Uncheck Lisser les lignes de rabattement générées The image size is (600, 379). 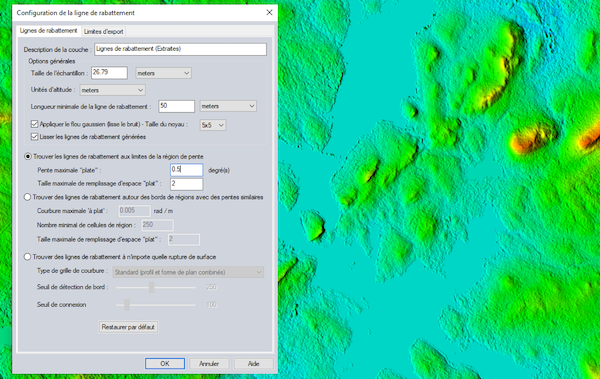pyautogui.click(x=34, y=137)
